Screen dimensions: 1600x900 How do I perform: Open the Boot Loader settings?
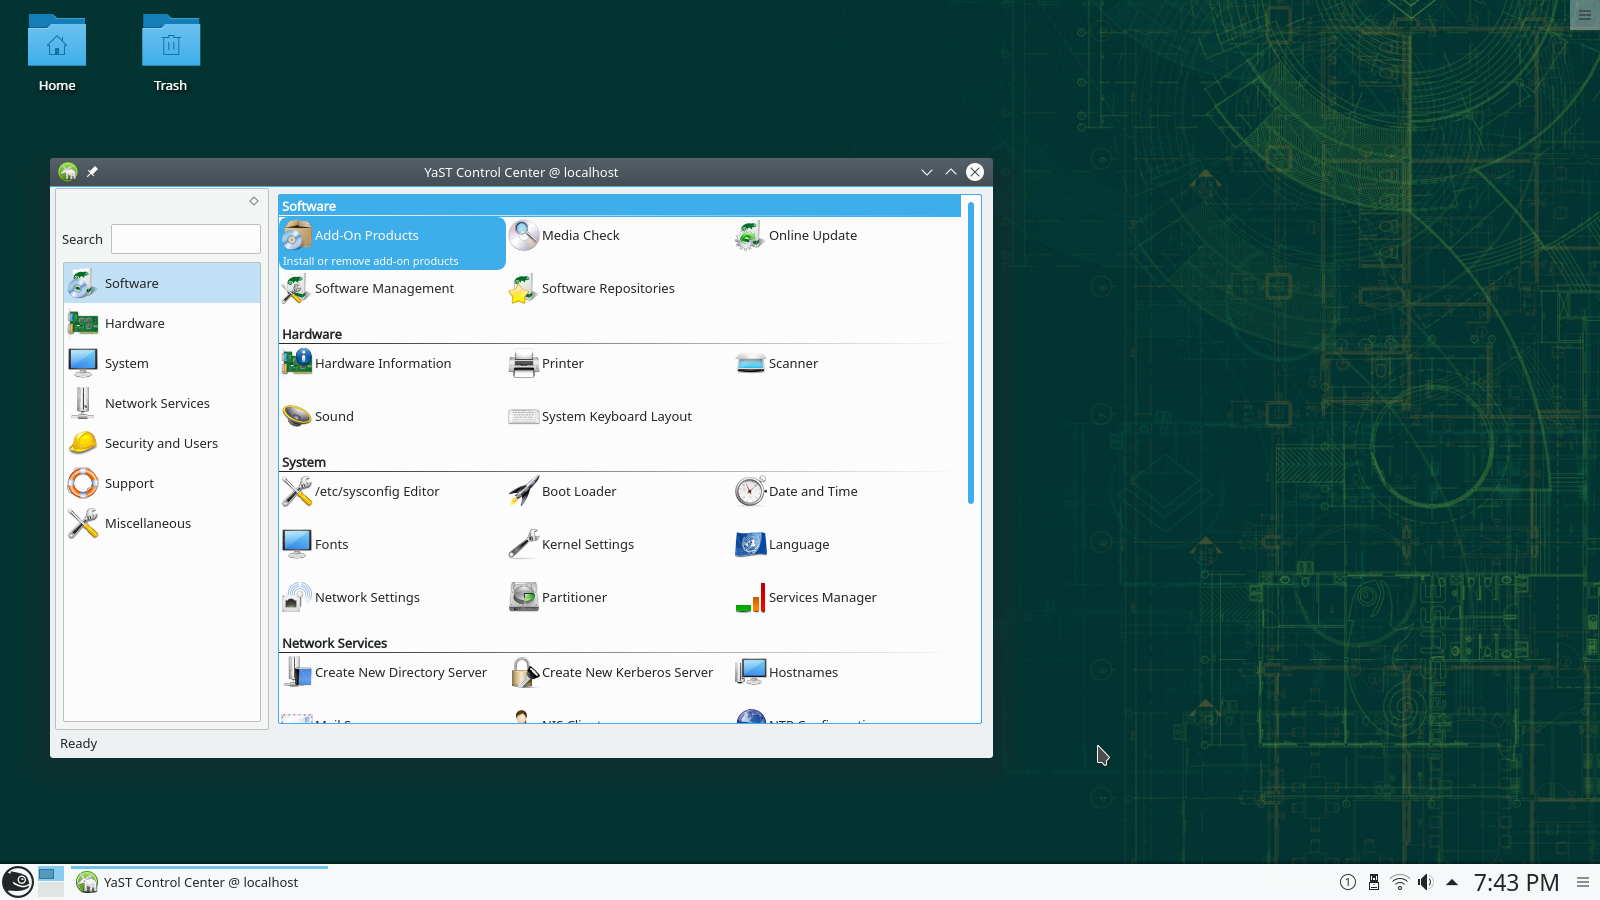563,492
